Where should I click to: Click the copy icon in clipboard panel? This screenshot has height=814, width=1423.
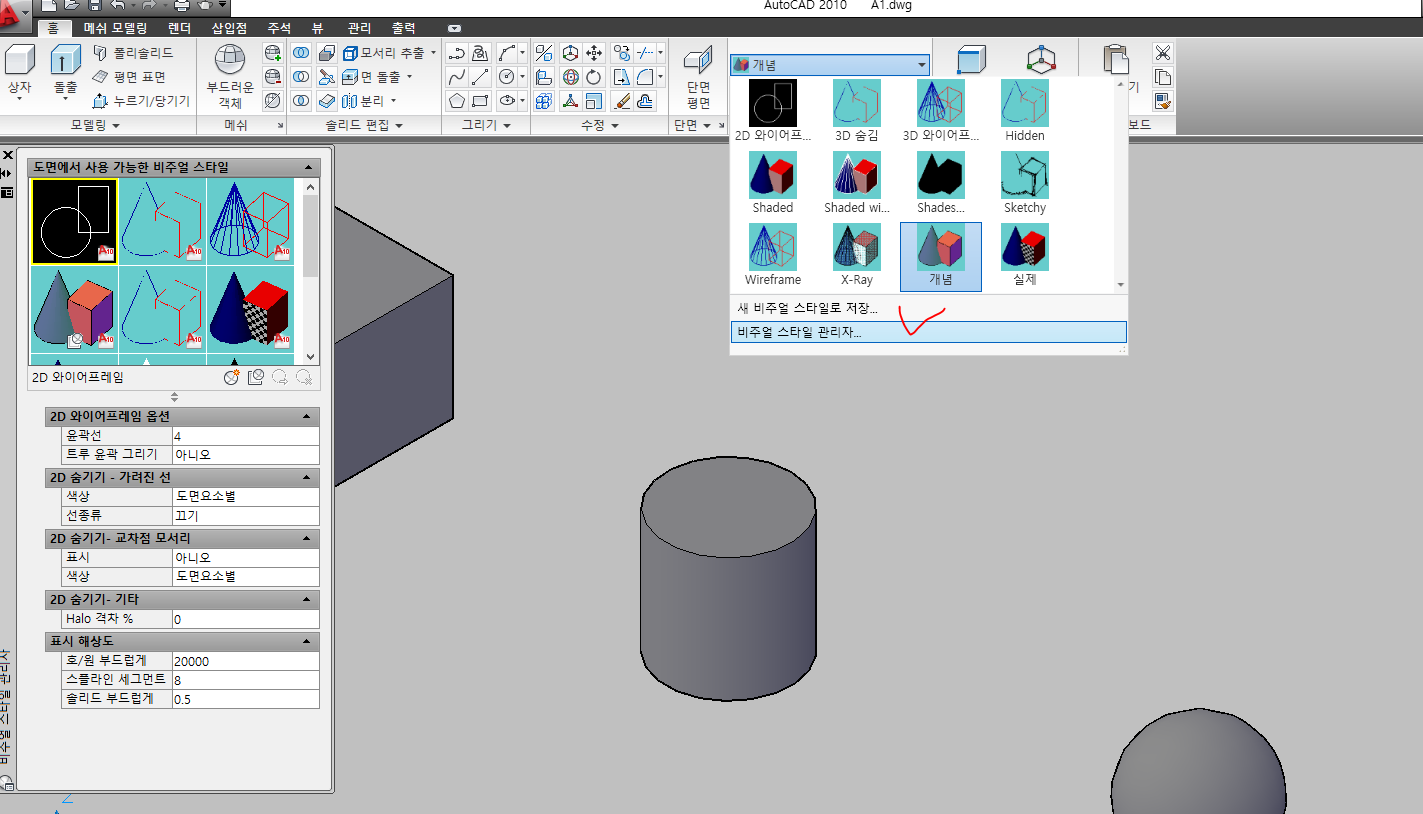1162,77
